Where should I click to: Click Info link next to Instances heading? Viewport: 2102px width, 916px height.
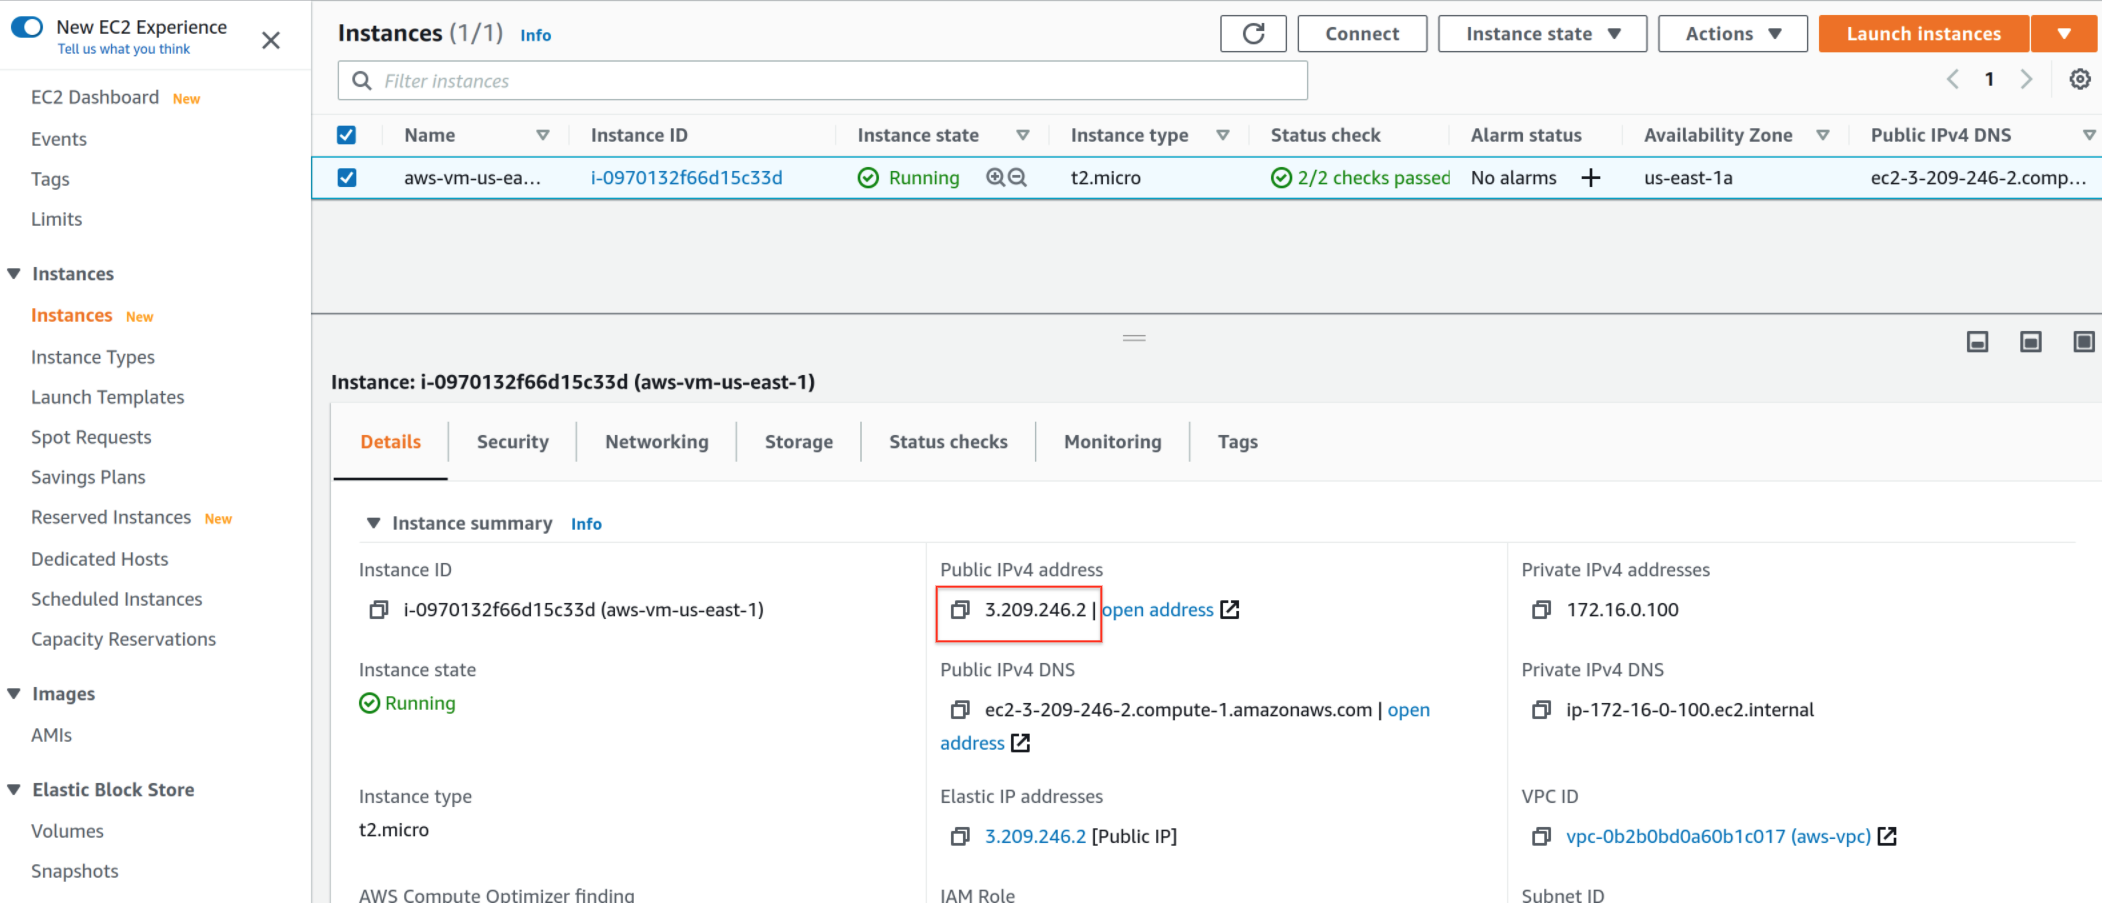(x=536, y=35)
